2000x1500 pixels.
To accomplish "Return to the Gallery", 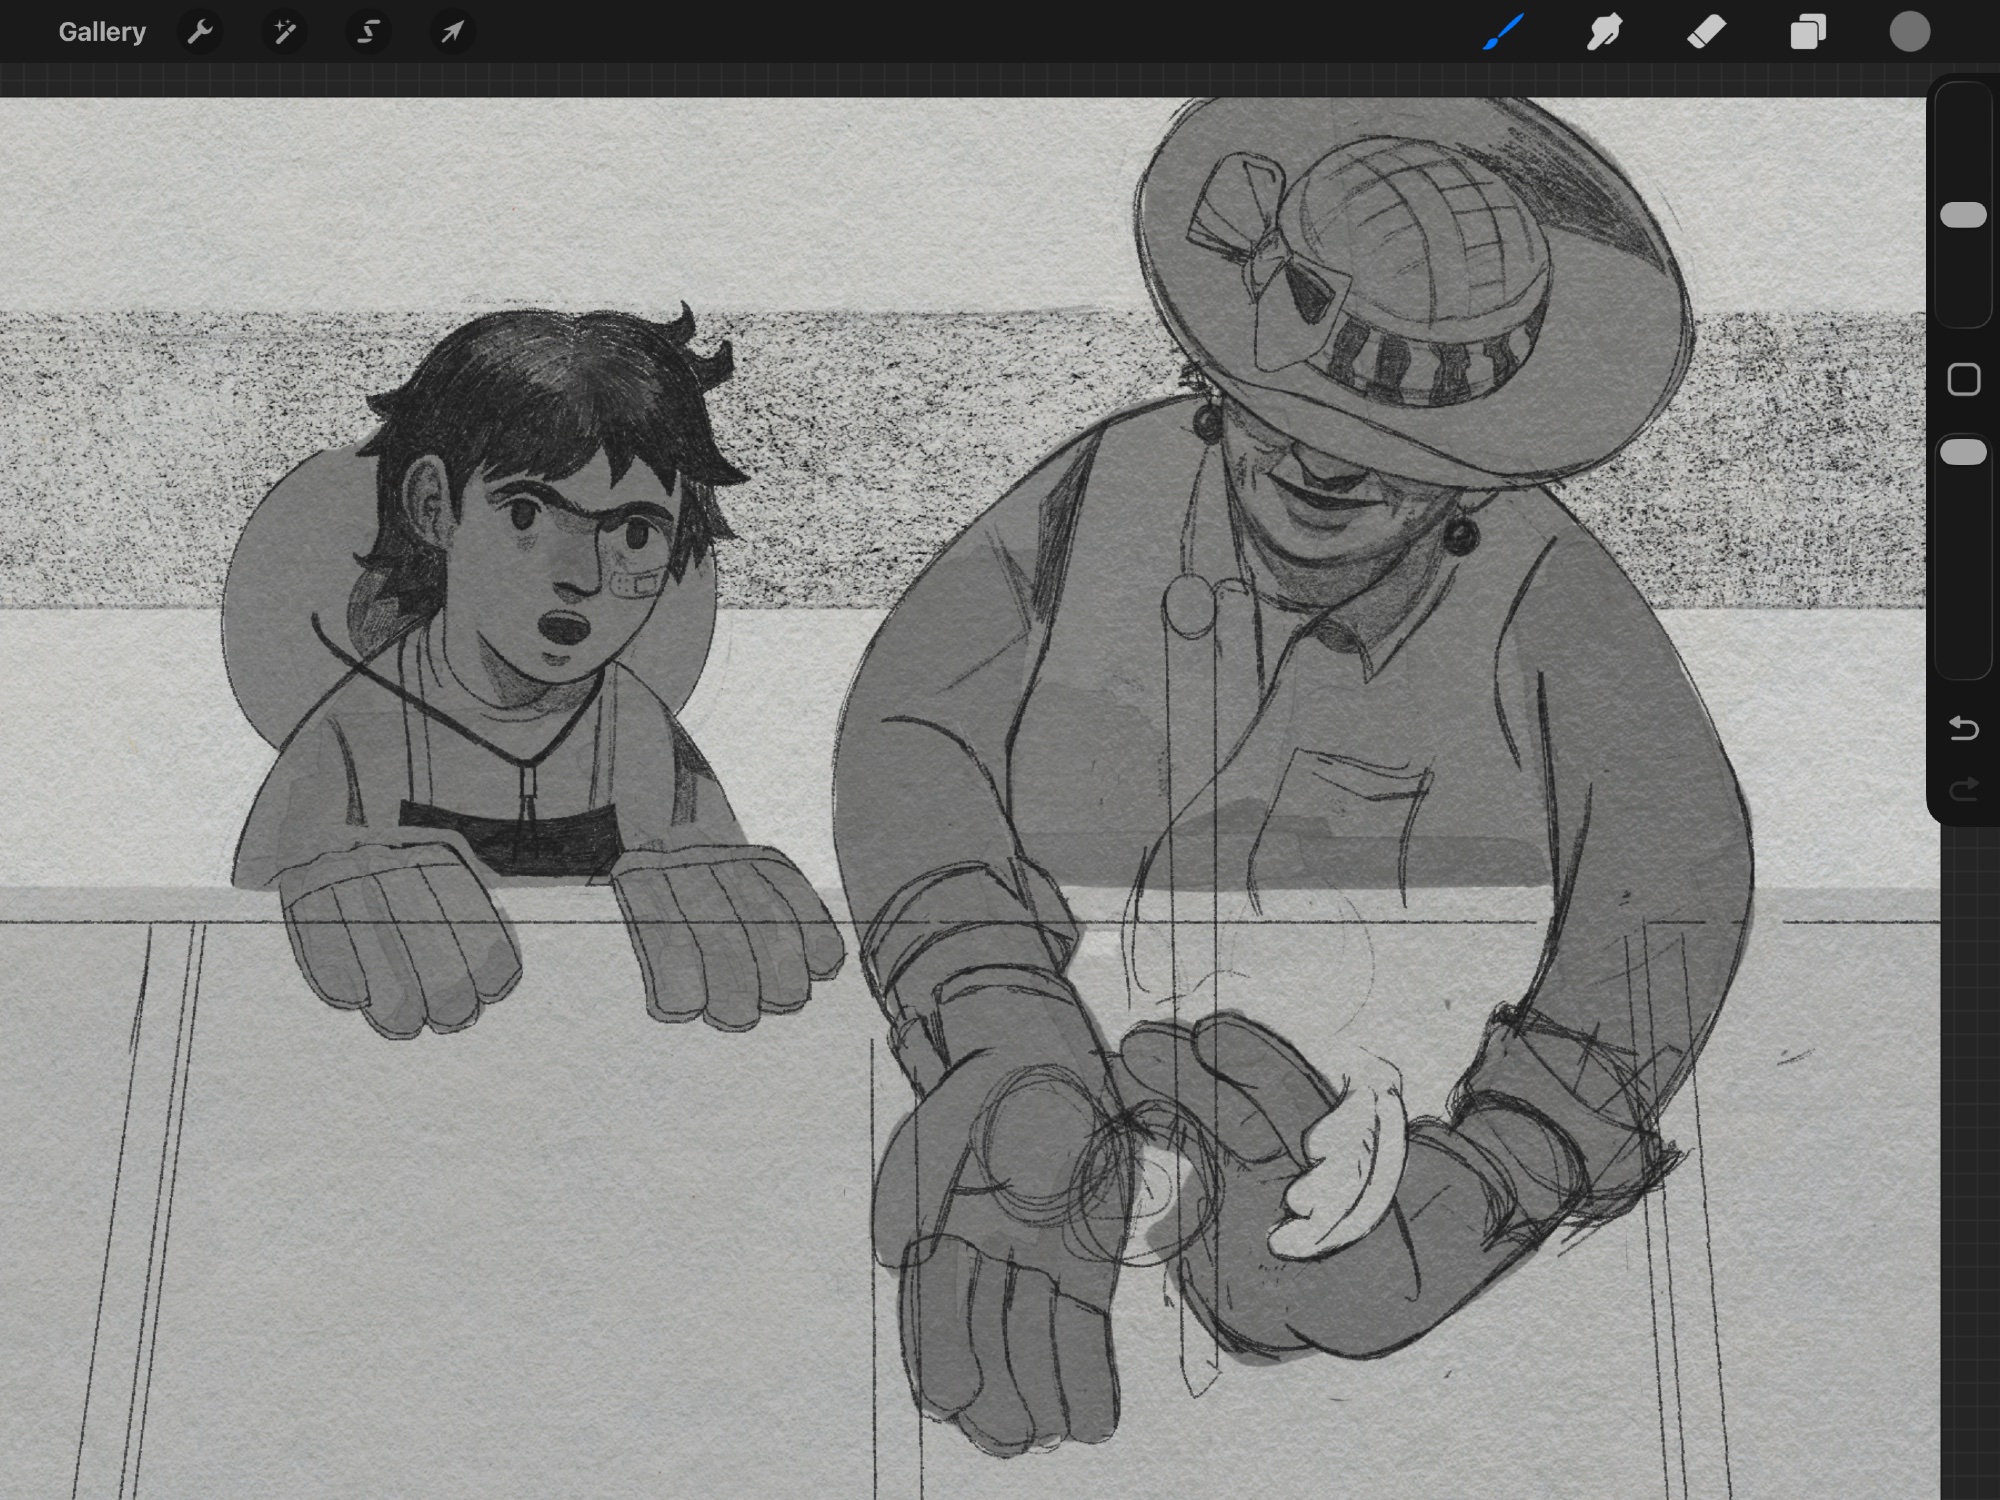I will click(x=102, y=32).
